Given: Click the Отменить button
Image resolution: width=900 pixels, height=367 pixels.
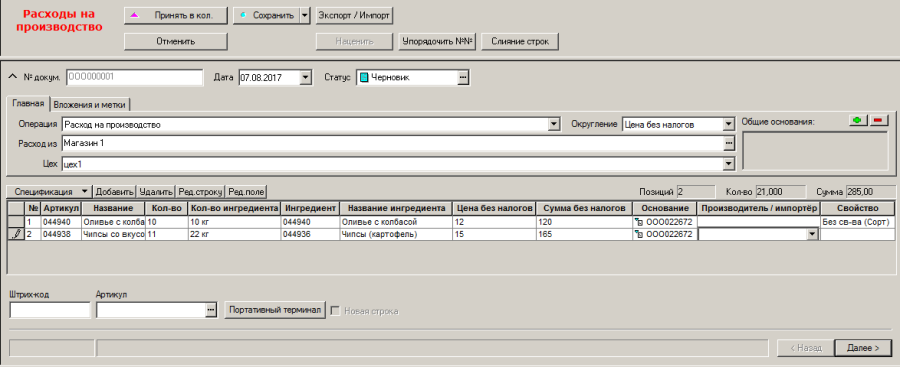Looking at the screenshot, I should (x=176, y=41).
